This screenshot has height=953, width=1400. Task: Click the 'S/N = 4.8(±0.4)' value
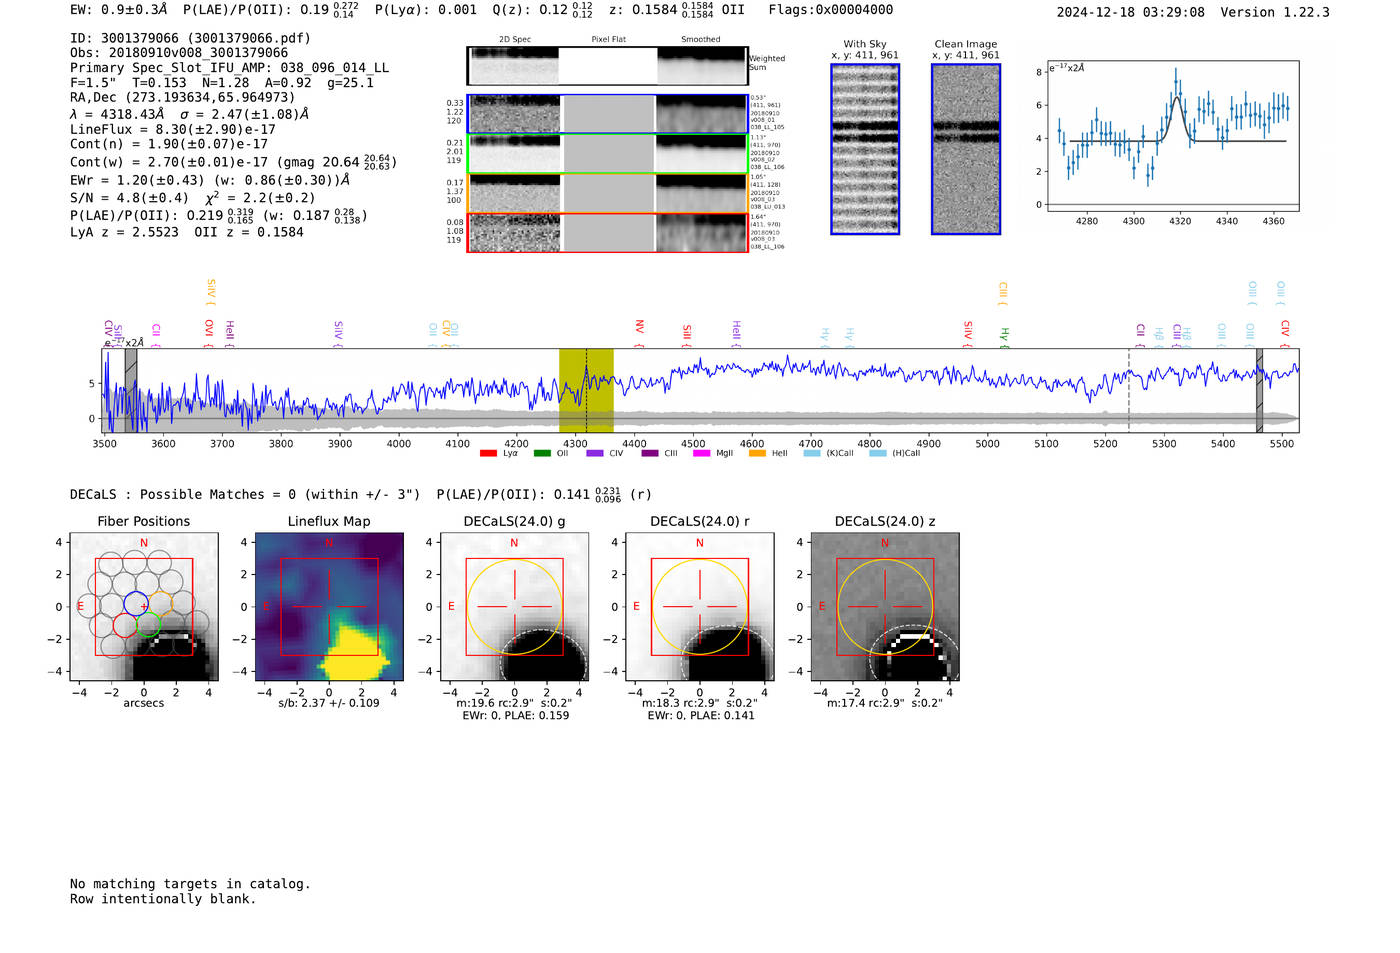[129, 198]
